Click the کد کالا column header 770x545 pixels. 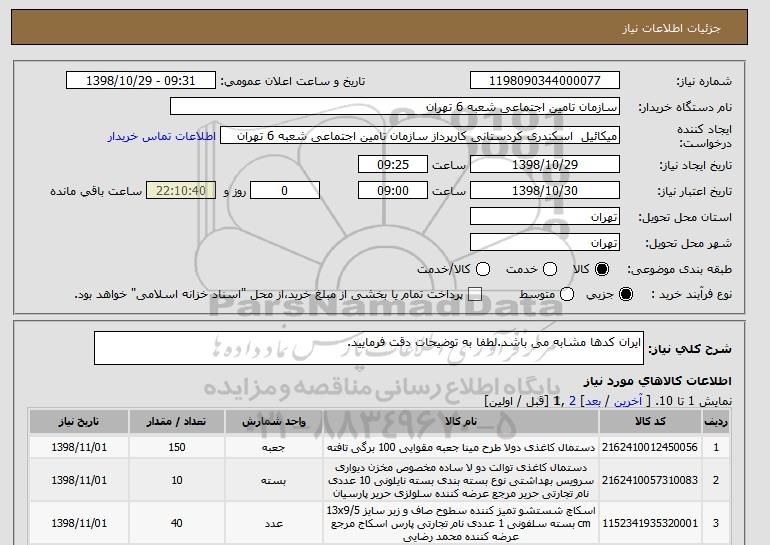[x=650, y=422]
